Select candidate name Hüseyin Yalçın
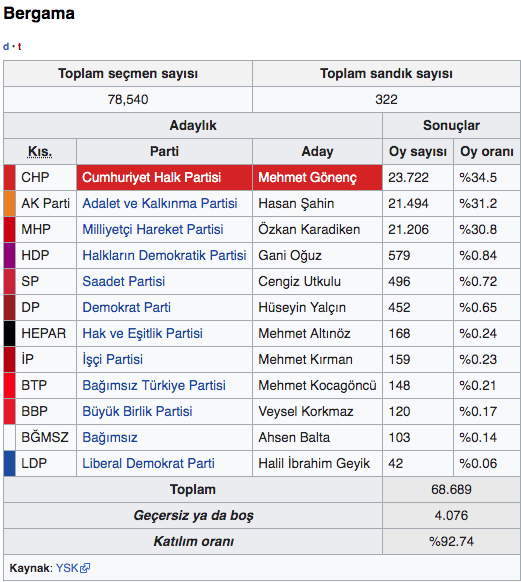The image size is (521, 582). (x=302, y=307)
